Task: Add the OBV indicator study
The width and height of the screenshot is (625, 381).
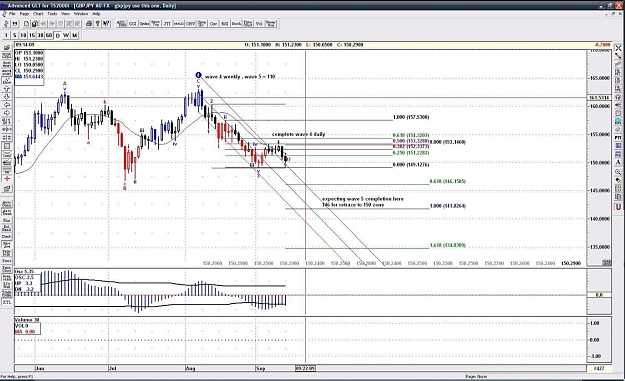Action: pos(190,24)
